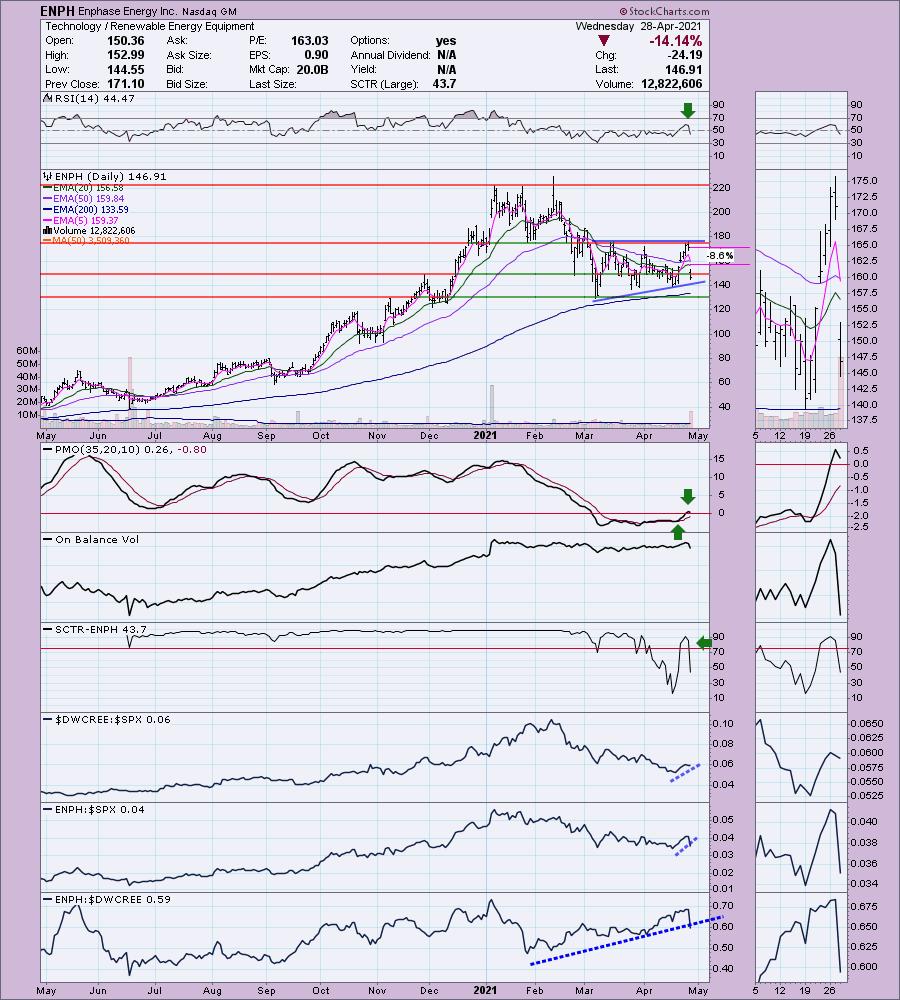Viewport: 900px width, 1000px height.
Task: Click the ENPH ticker symbol in the header
Action: [x=57, y=11]
